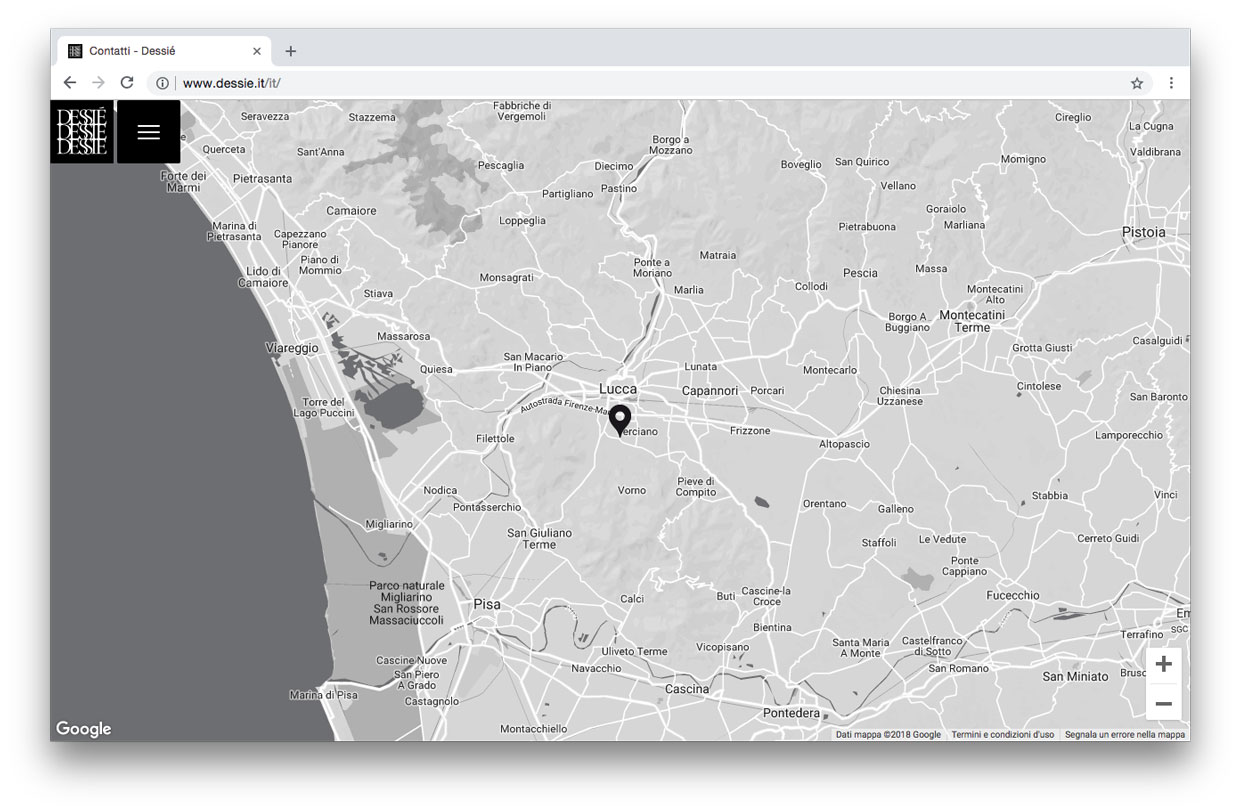Click the Porcari map label
Image resolution: width=1240 pixels, height=812 pixels.
pyautogui.click(x=767, y=391)
